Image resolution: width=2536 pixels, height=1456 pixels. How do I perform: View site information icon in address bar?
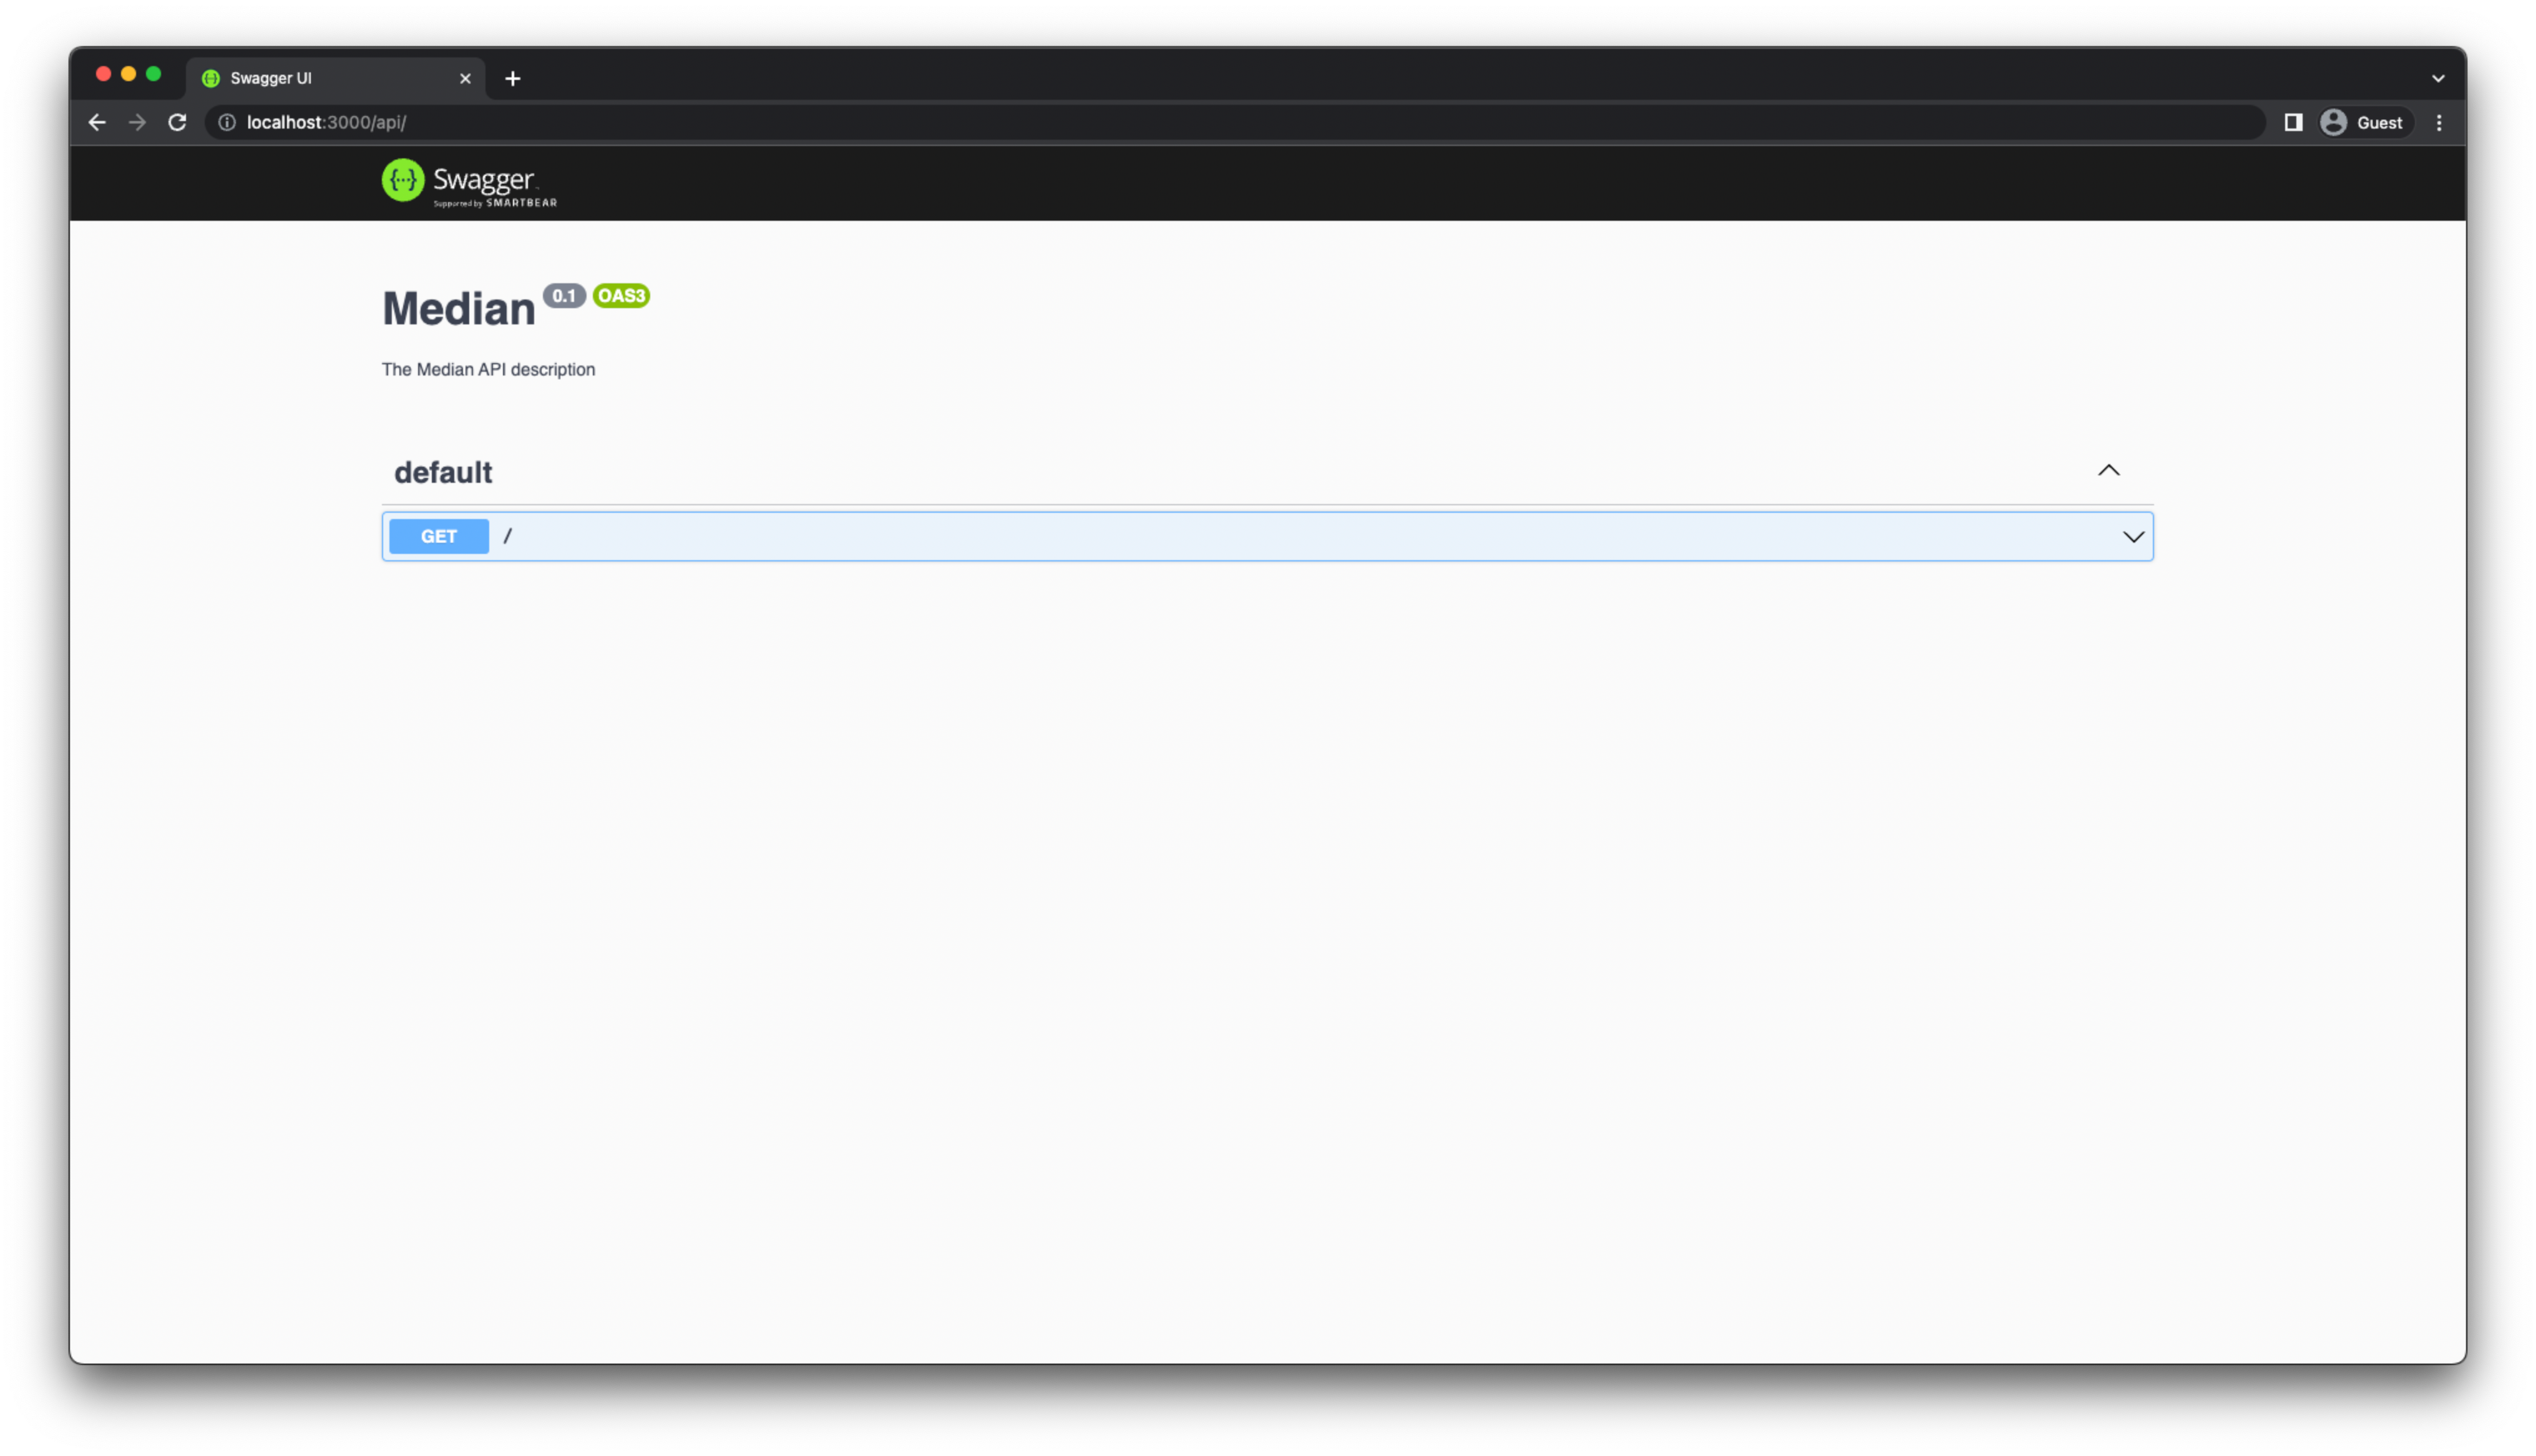click(x=227, y=122)
